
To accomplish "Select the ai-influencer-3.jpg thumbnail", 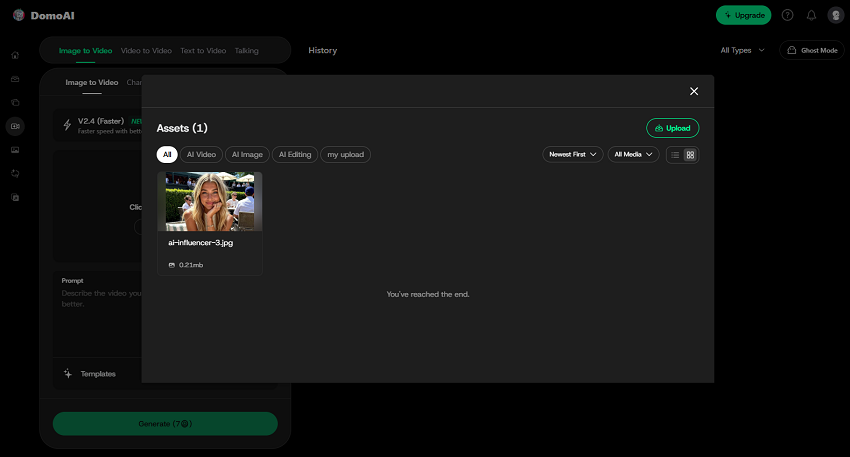I will 210,202.
